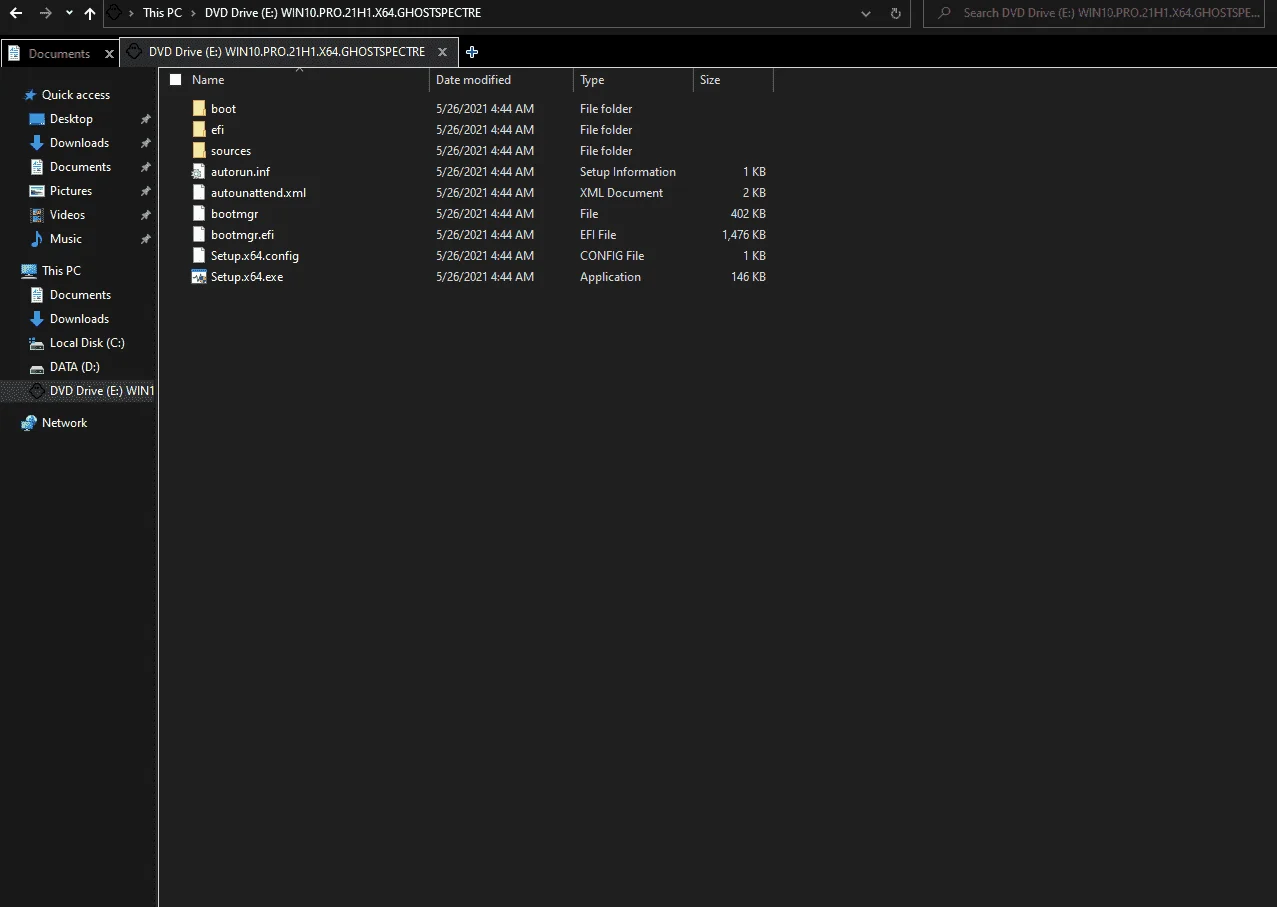This screenshot has width=1277, height=907.
Task: Click the '402 KB' size value
Action: (x=748, y=213)
